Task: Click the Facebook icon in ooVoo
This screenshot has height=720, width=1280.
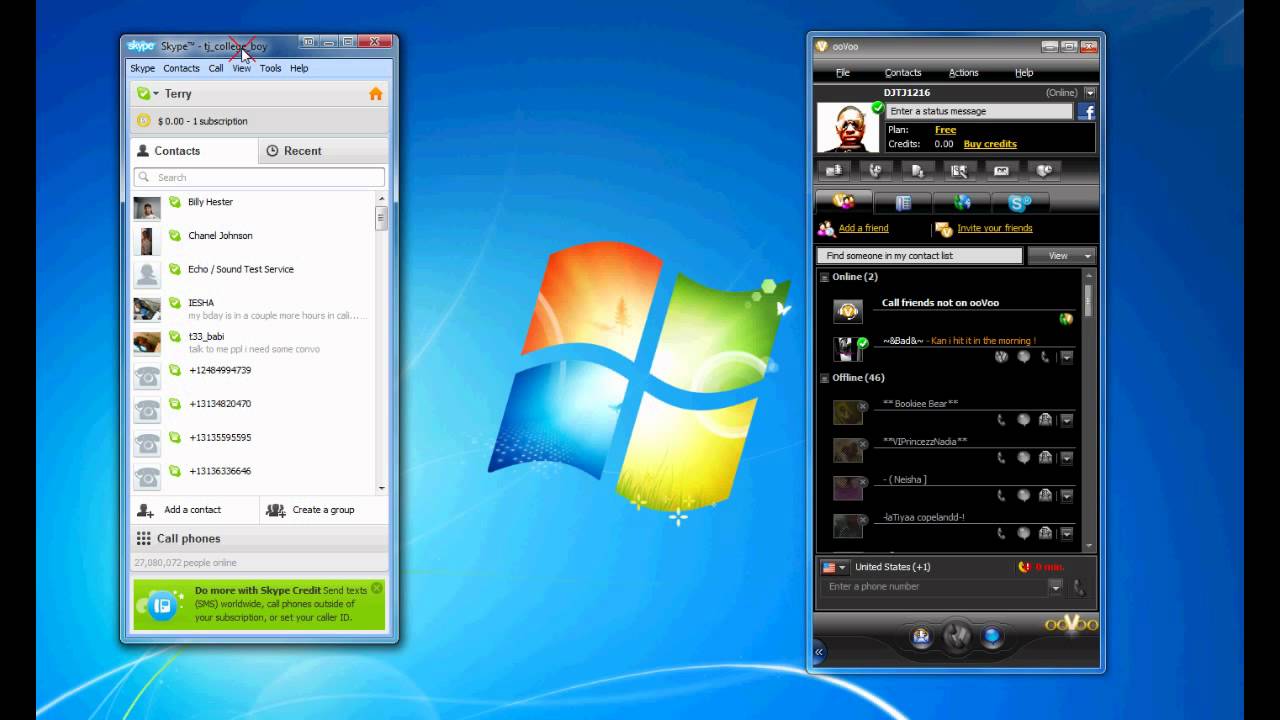Action: 1086,112
